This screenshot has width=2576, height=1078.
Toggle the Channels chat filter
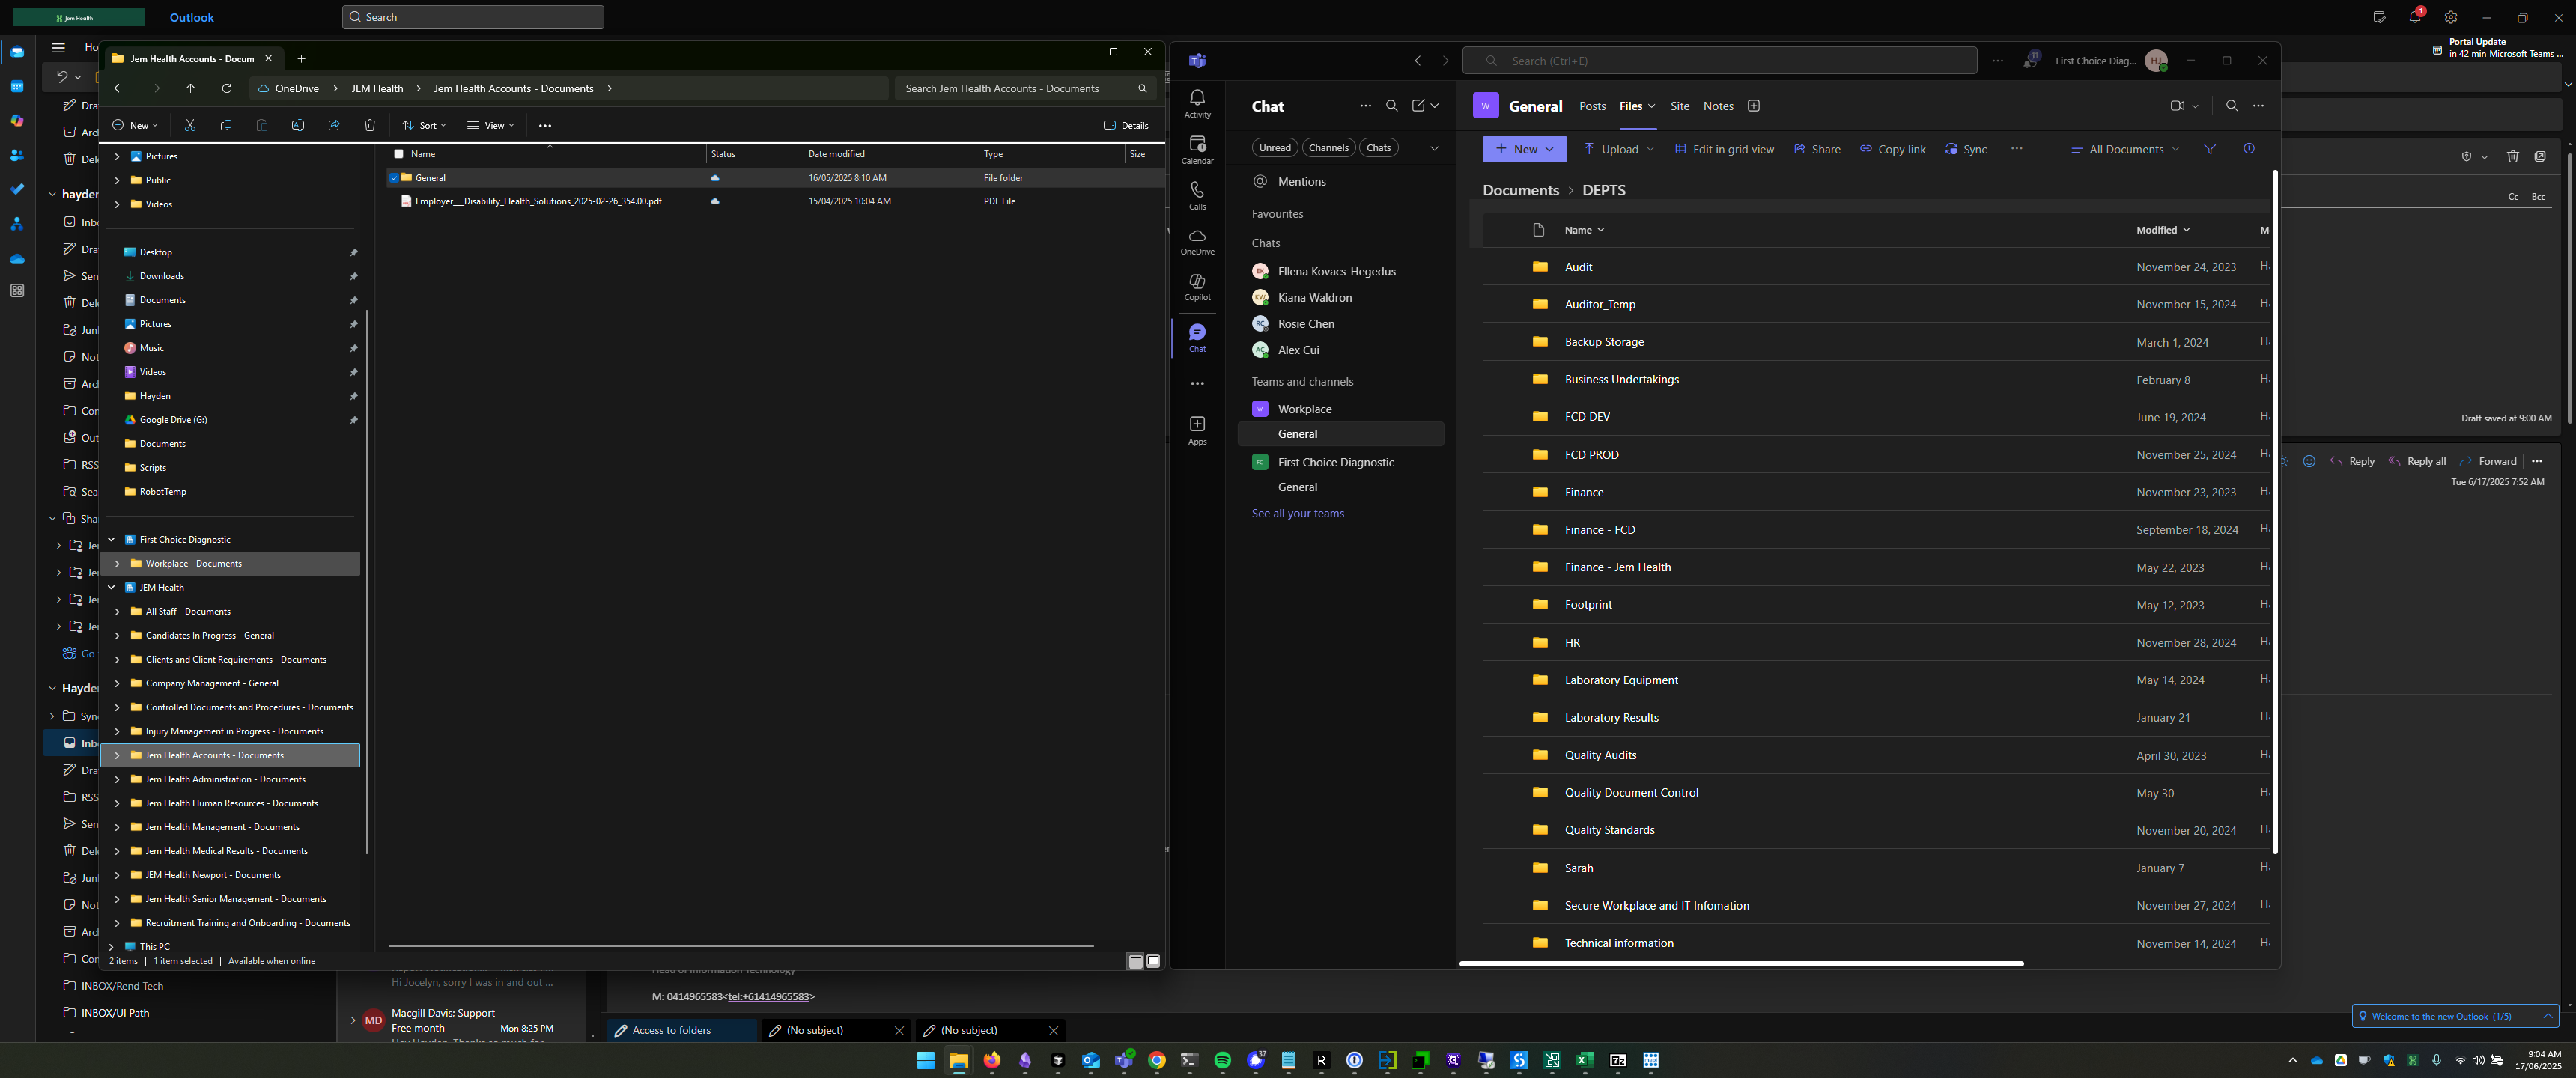[1328, 148]
